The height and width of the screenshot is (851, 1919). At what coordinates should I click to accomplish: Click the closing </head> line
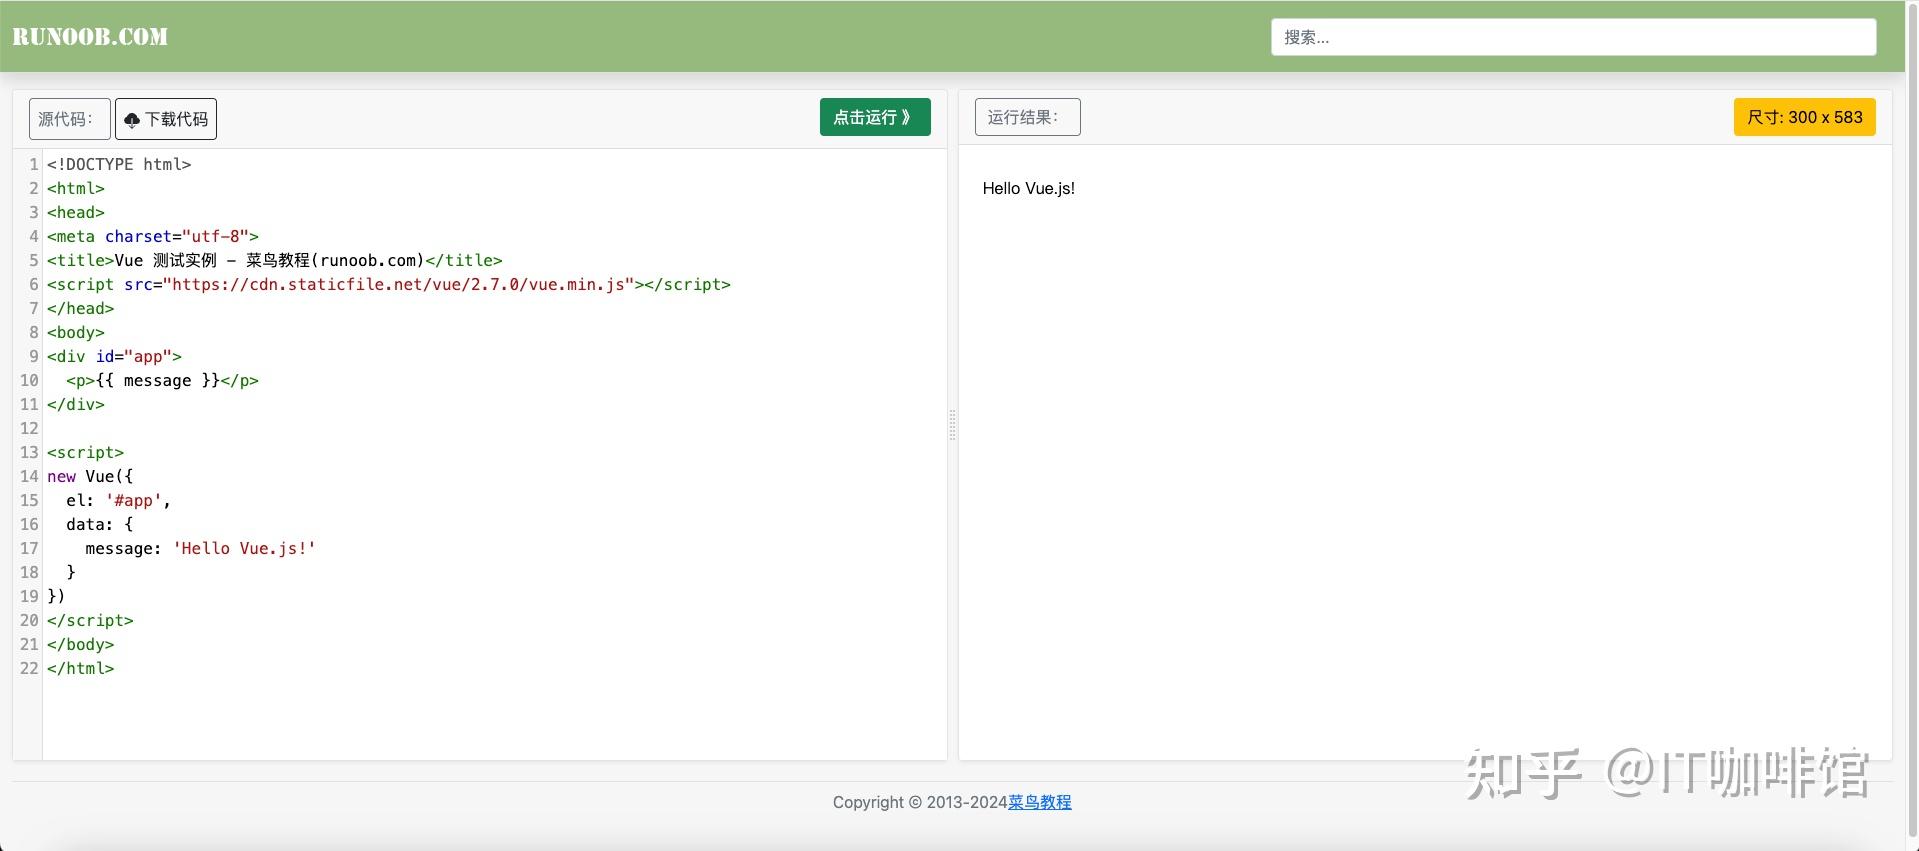[80, 308]
